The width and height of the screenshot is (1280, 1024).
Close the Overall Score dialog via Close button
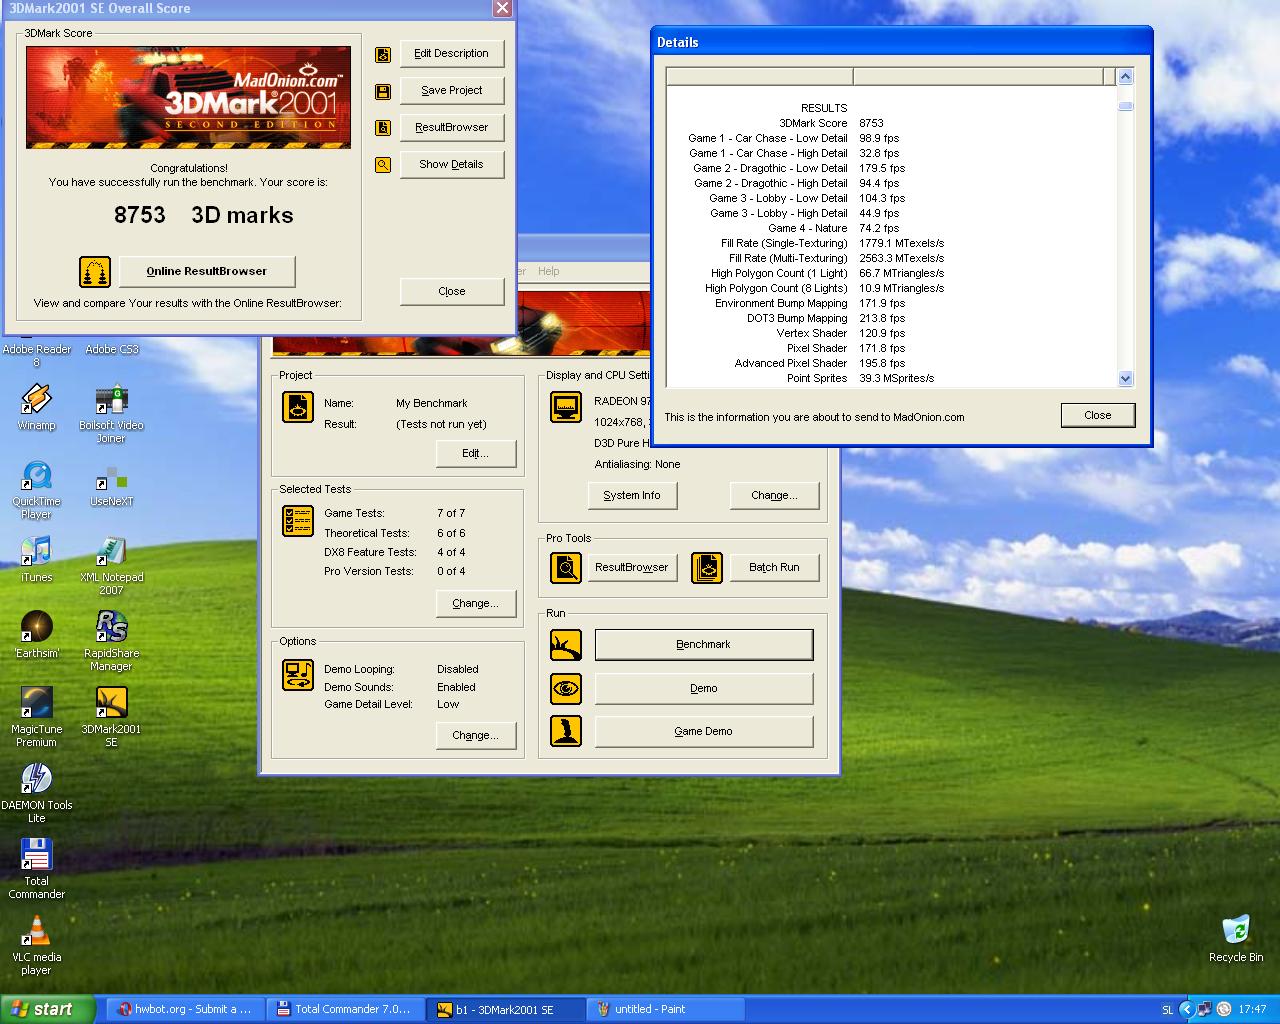coord(452,292)
